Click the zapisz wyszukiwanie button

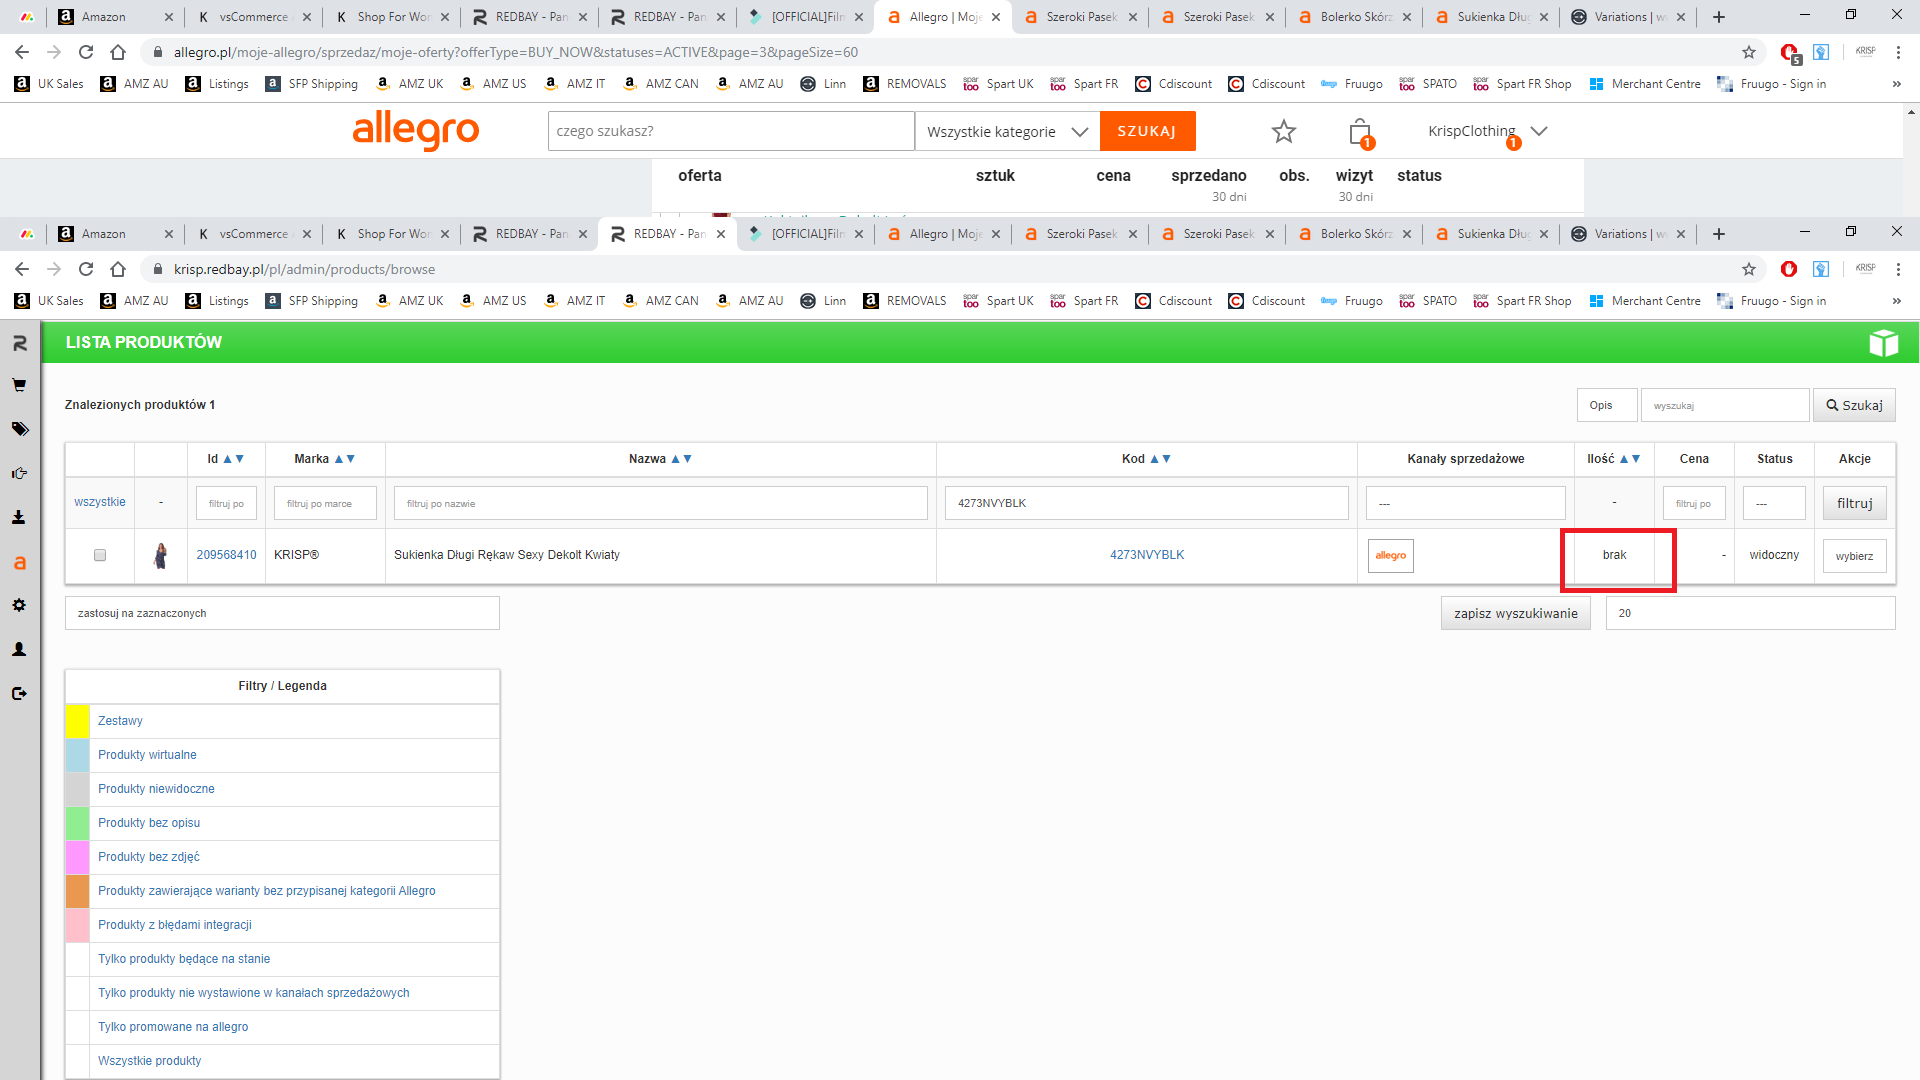point(1515,613)
